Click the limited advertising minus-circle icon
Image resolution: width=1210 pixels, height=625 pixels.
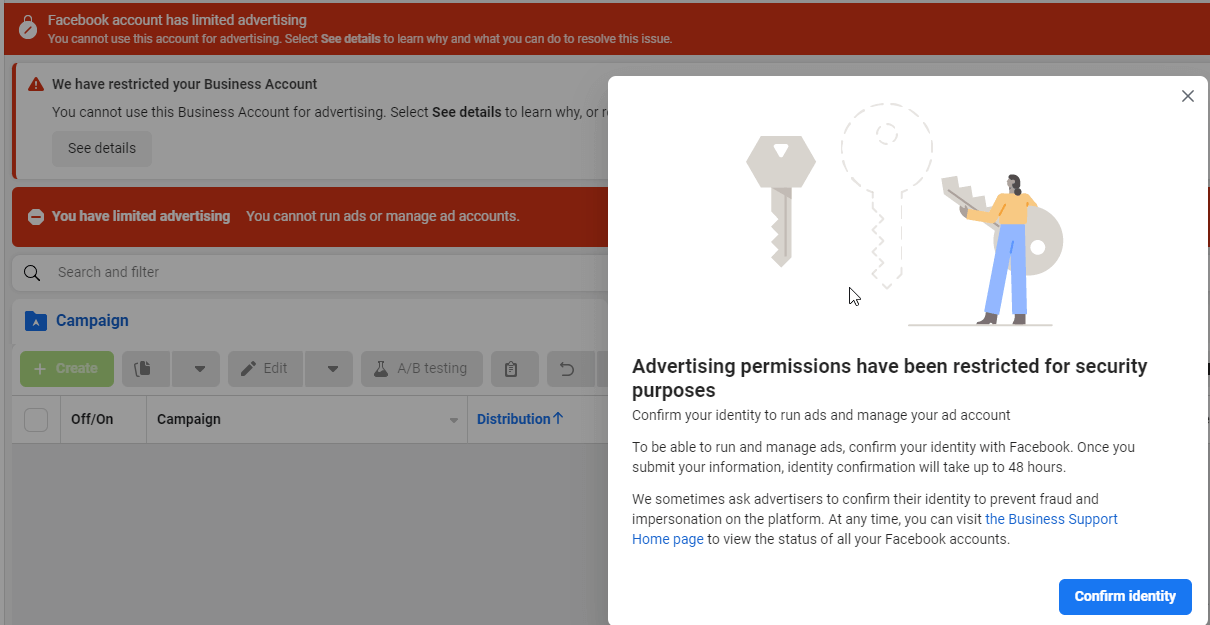click(35, 216)
